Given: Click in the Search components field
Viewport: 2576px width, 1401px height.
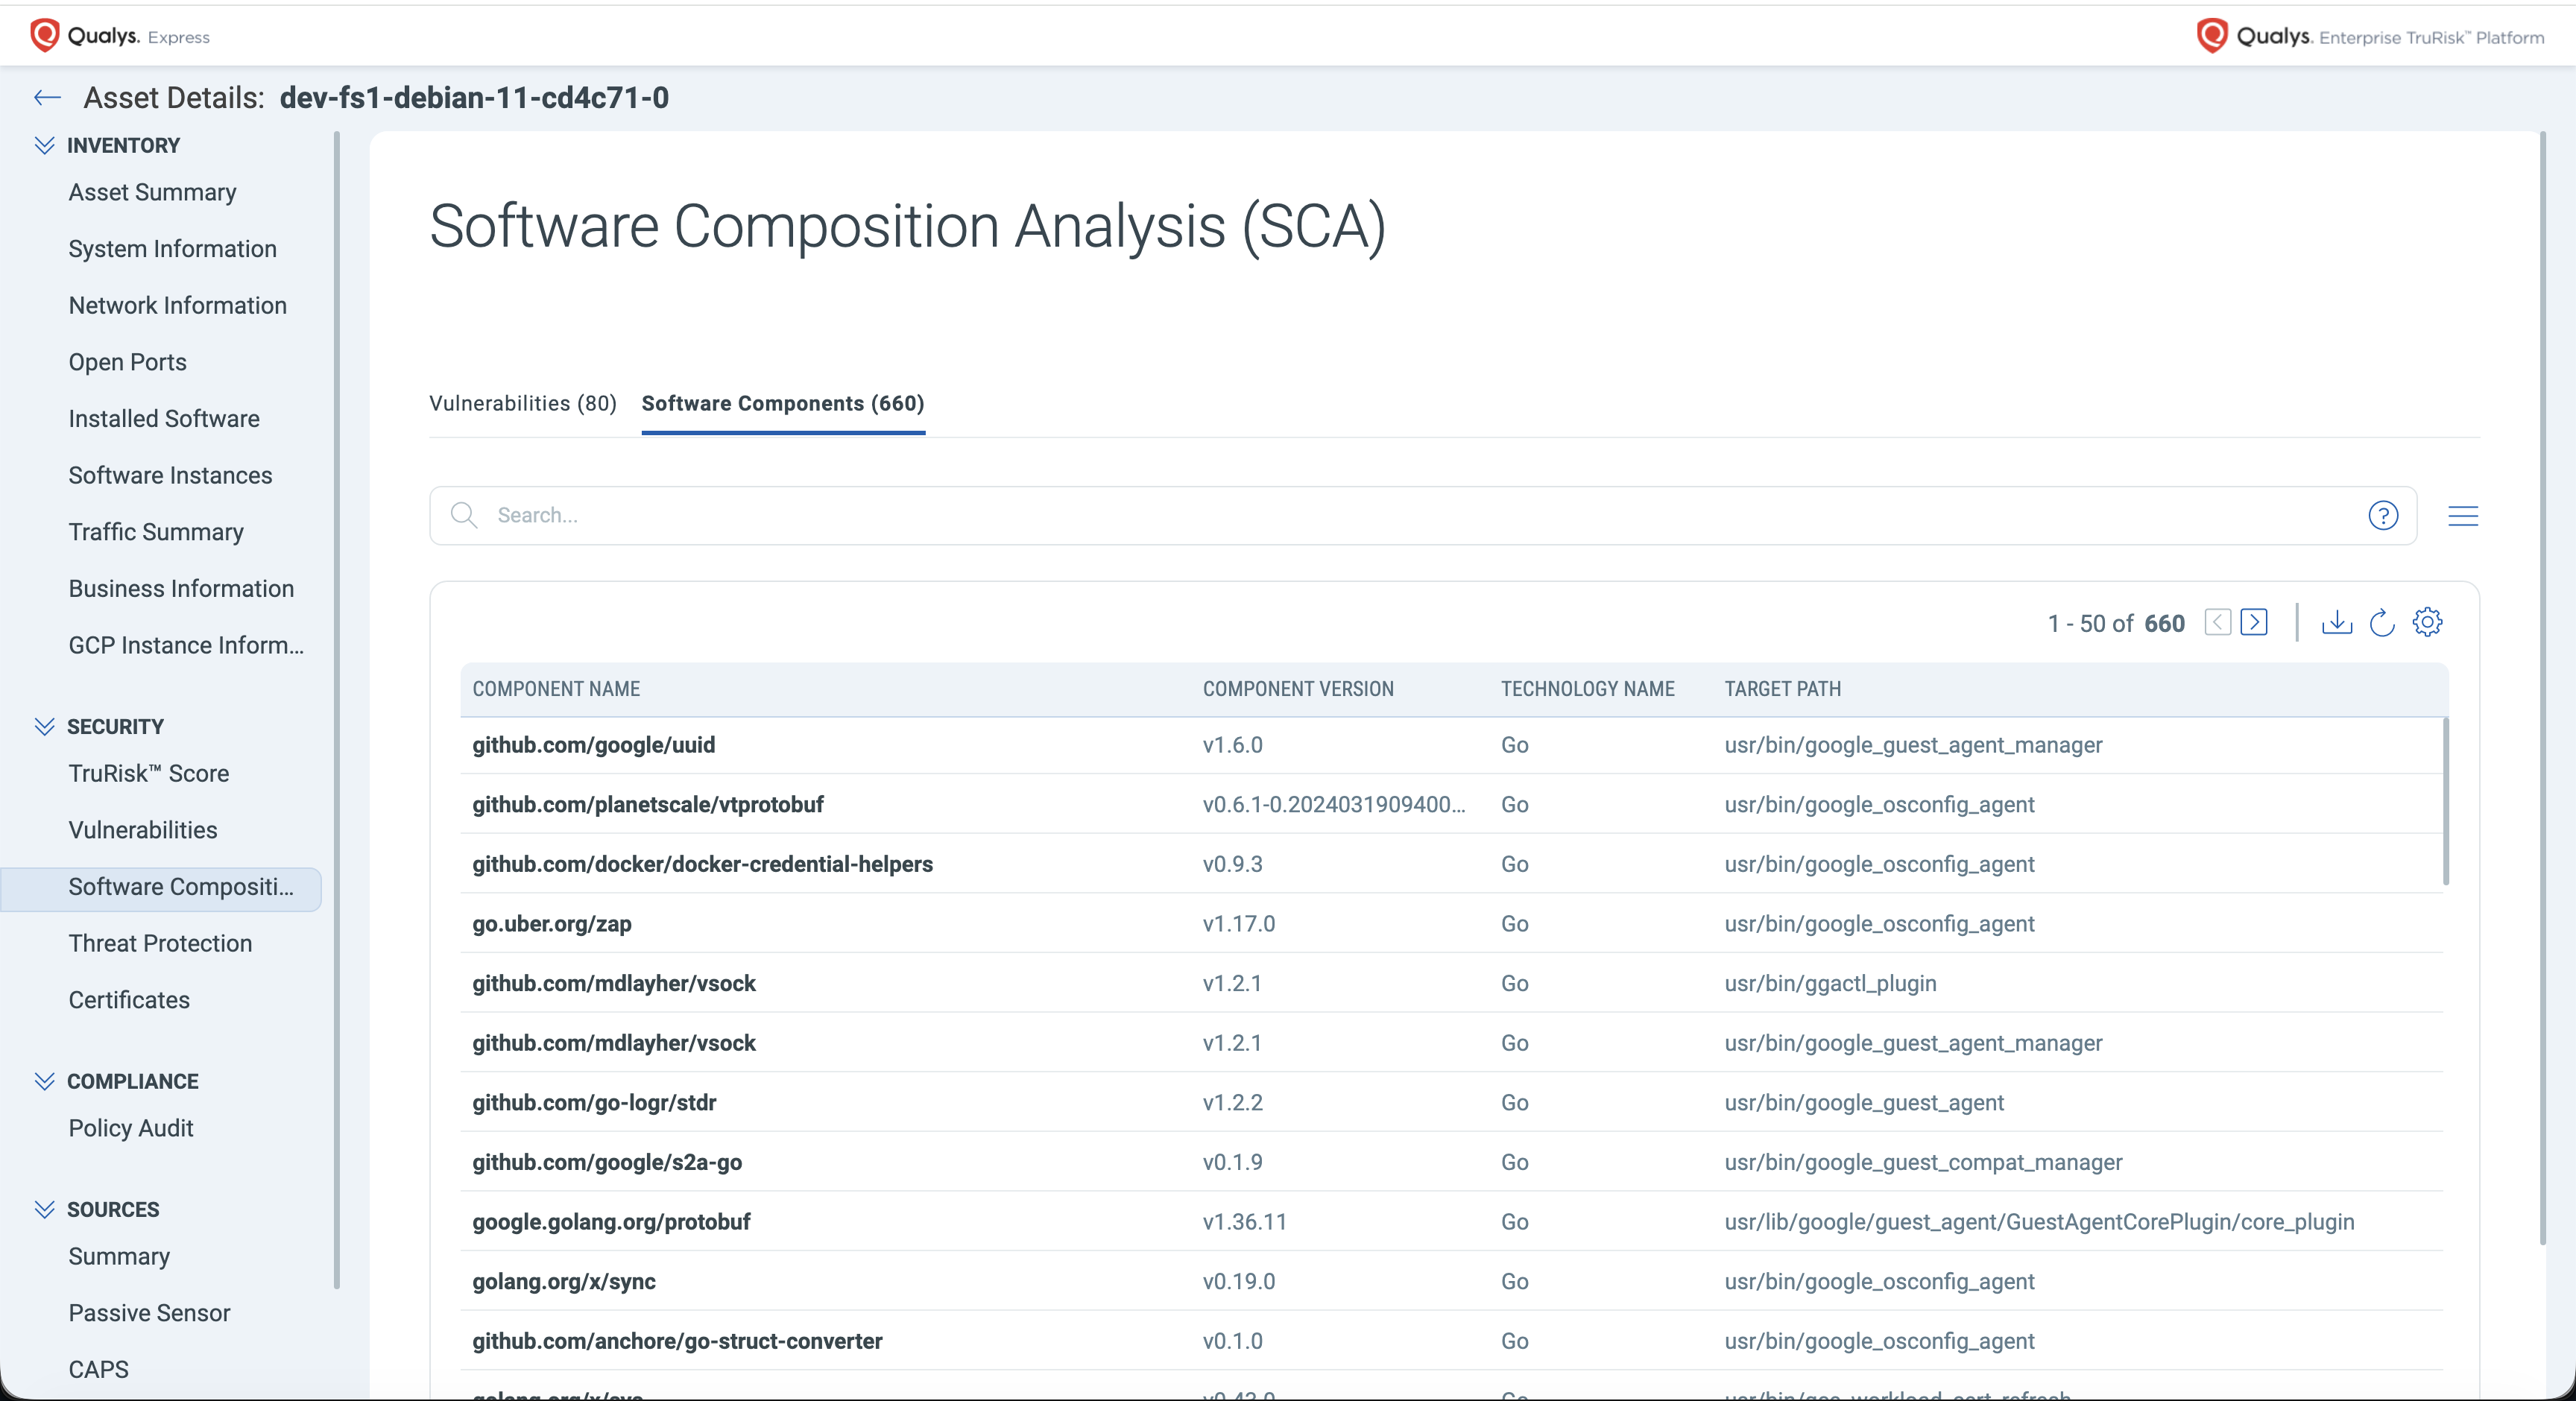Looking at the screenshot, I should [x=1422, y=515].
